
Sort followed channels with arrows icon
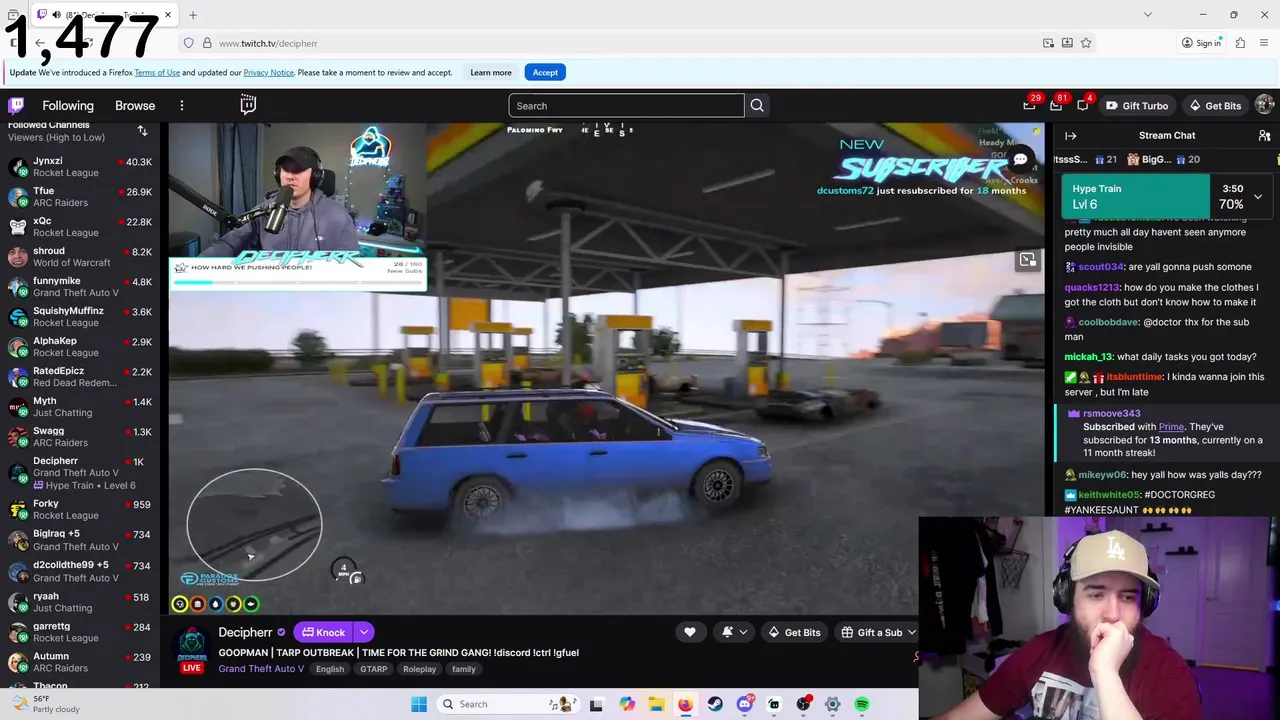[x=142, y=131]
